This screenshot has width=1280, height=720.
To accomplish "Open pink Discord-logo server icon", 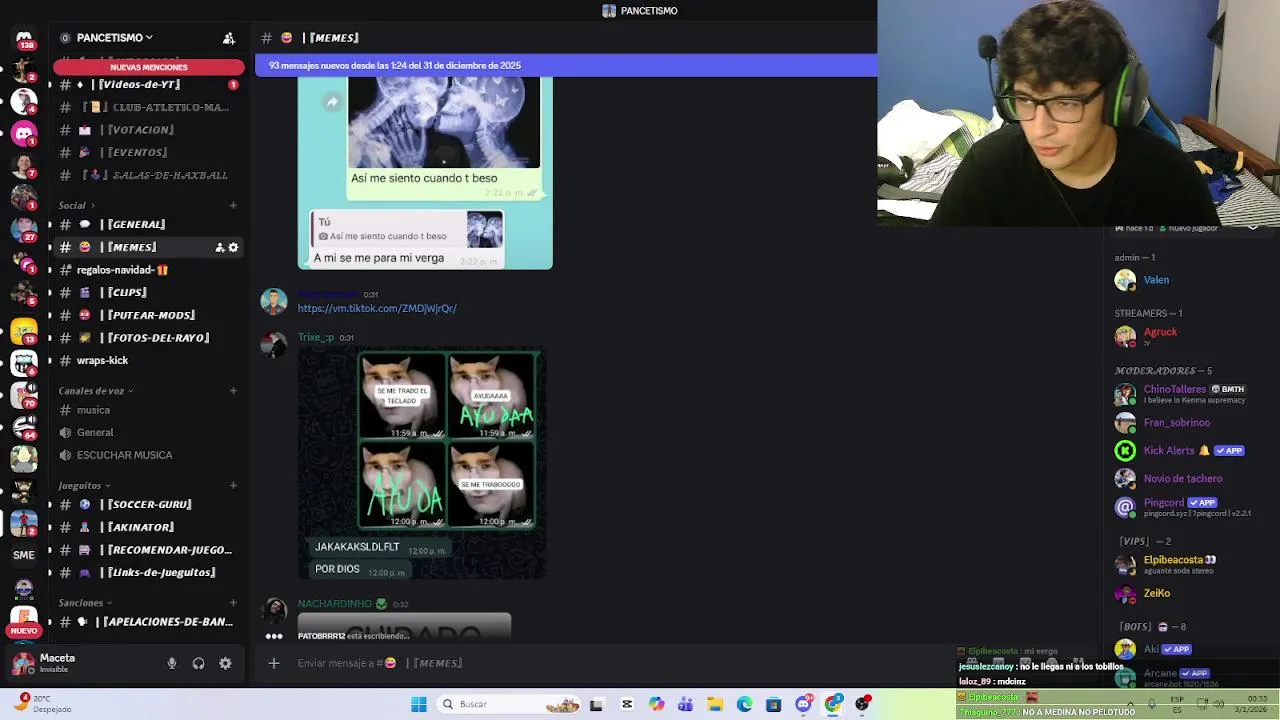I will tap(24, 133).
